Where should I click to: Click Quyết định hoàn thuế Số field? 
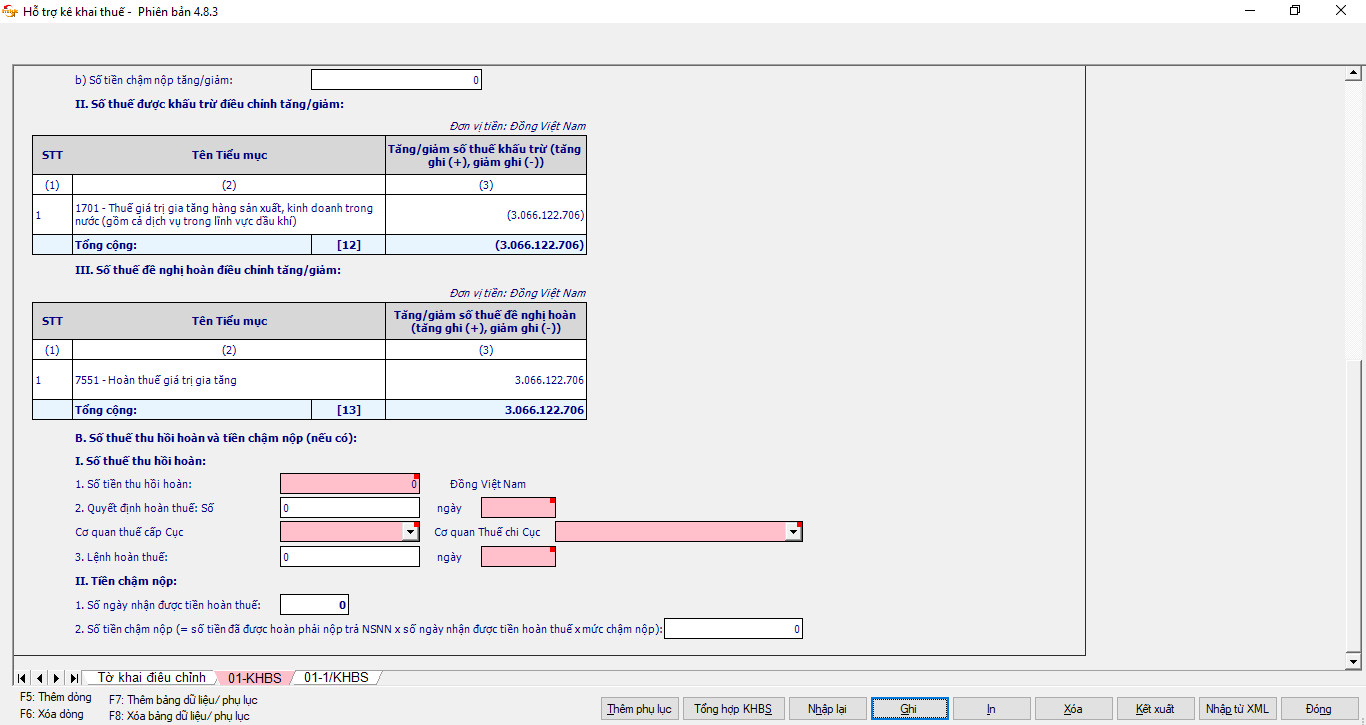coord(350,508)
